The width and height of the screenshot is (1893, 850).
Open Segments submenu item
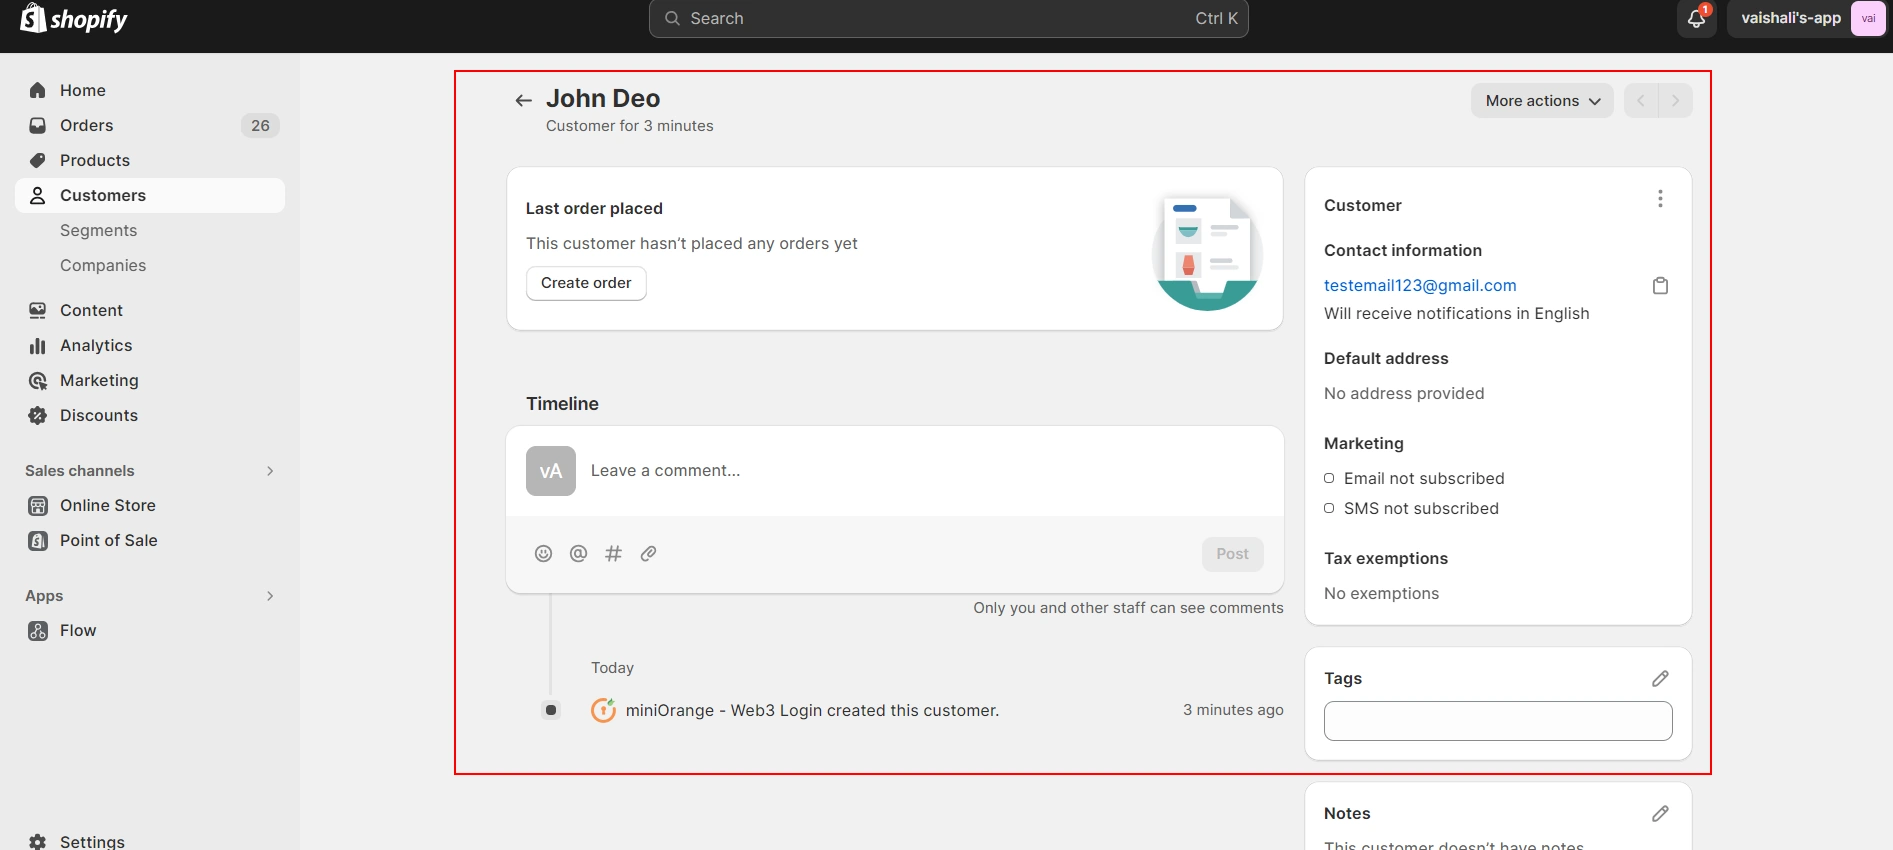98,230
